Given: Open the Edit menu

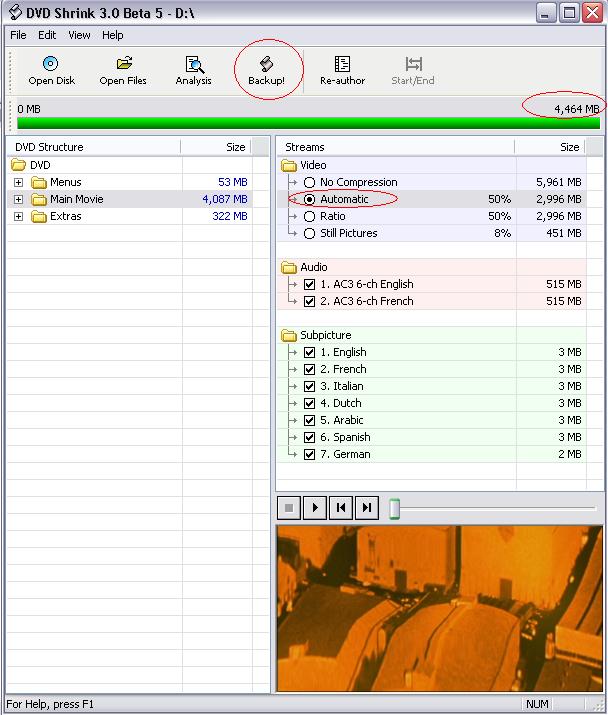Looking at the screenshot, I should tap(47, 35).
